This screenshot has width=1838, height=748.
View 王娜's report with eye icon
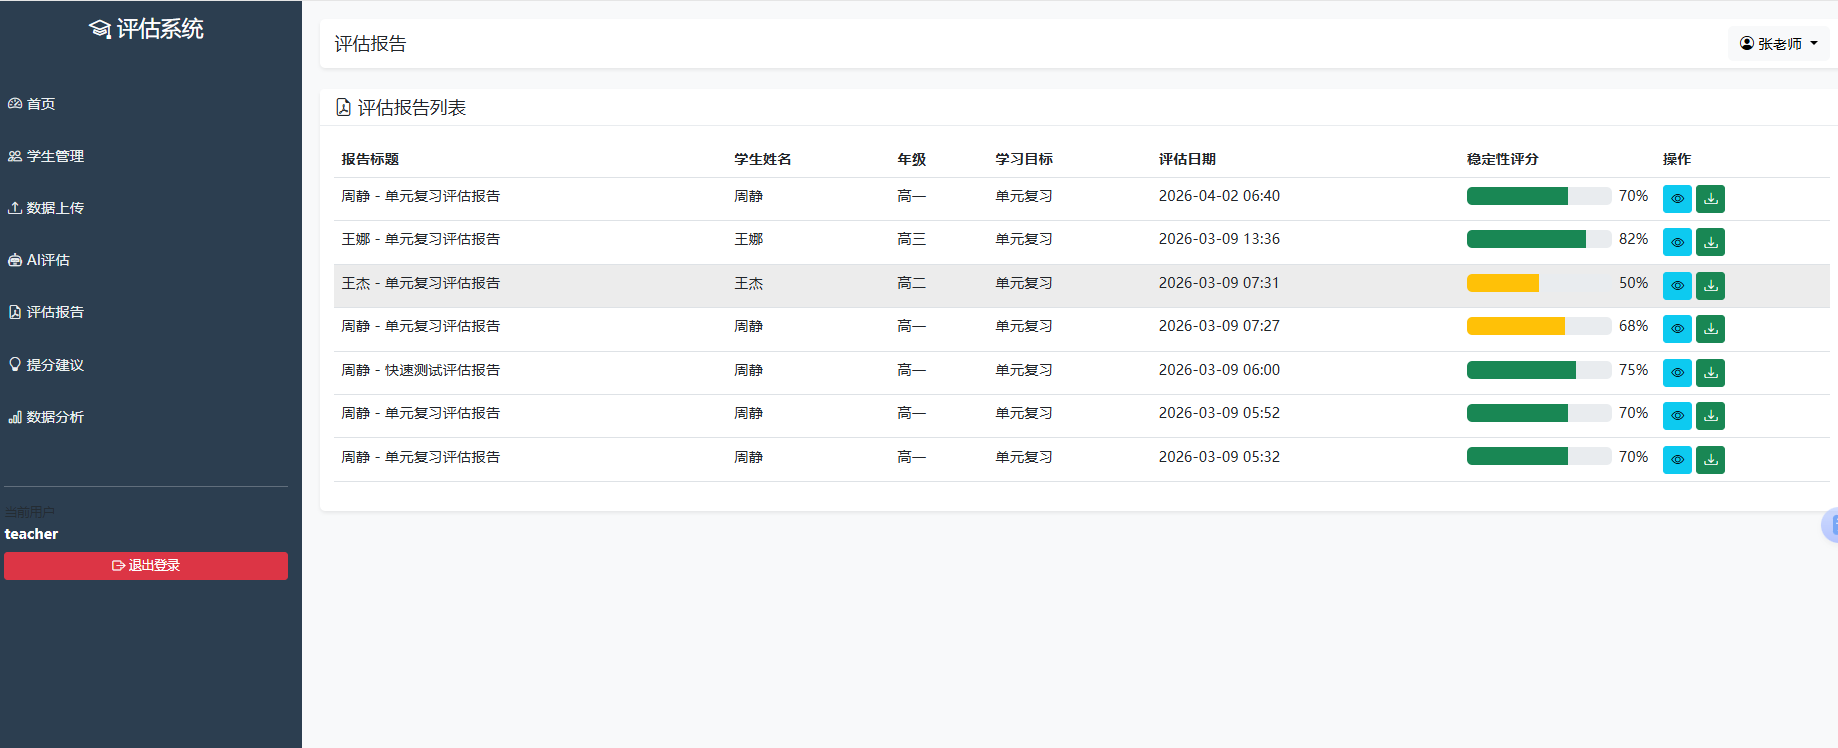pyautogui.click(x=1677, y=242)
